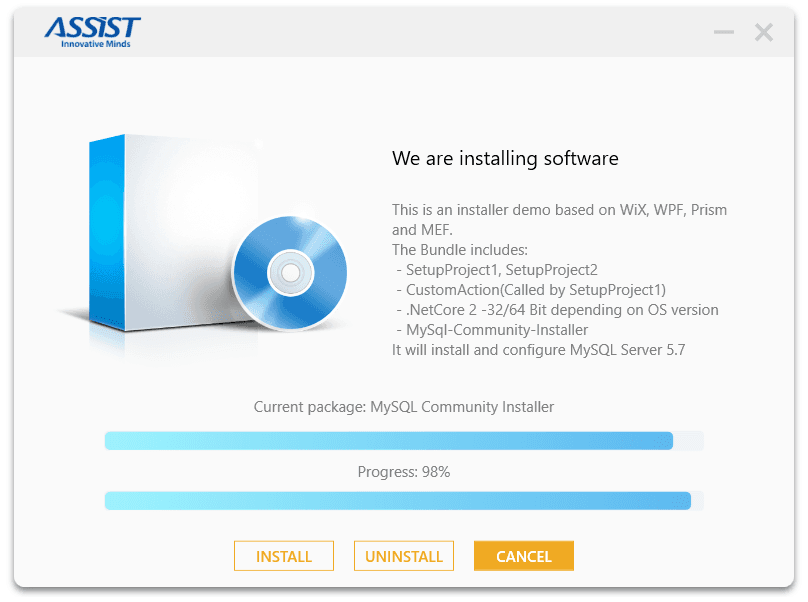Click the ASSIST Innovative Minds logo

(x=92, y=32)
